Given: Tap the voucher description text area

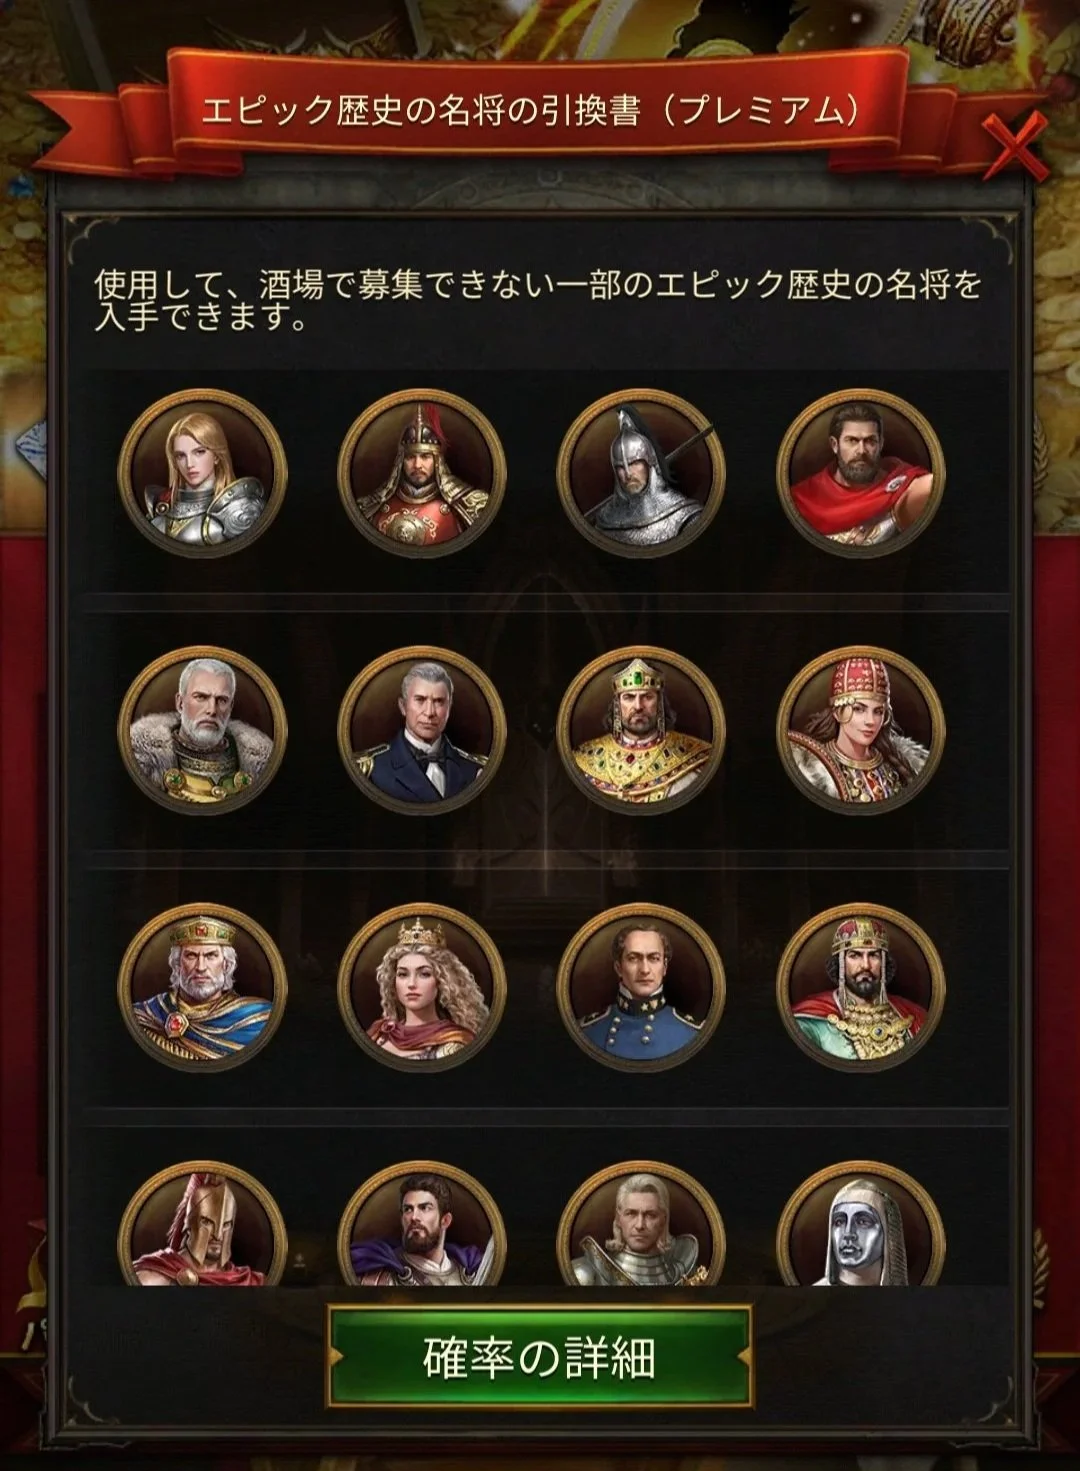Looking at the screenshot, I should [x=538, y=300].
